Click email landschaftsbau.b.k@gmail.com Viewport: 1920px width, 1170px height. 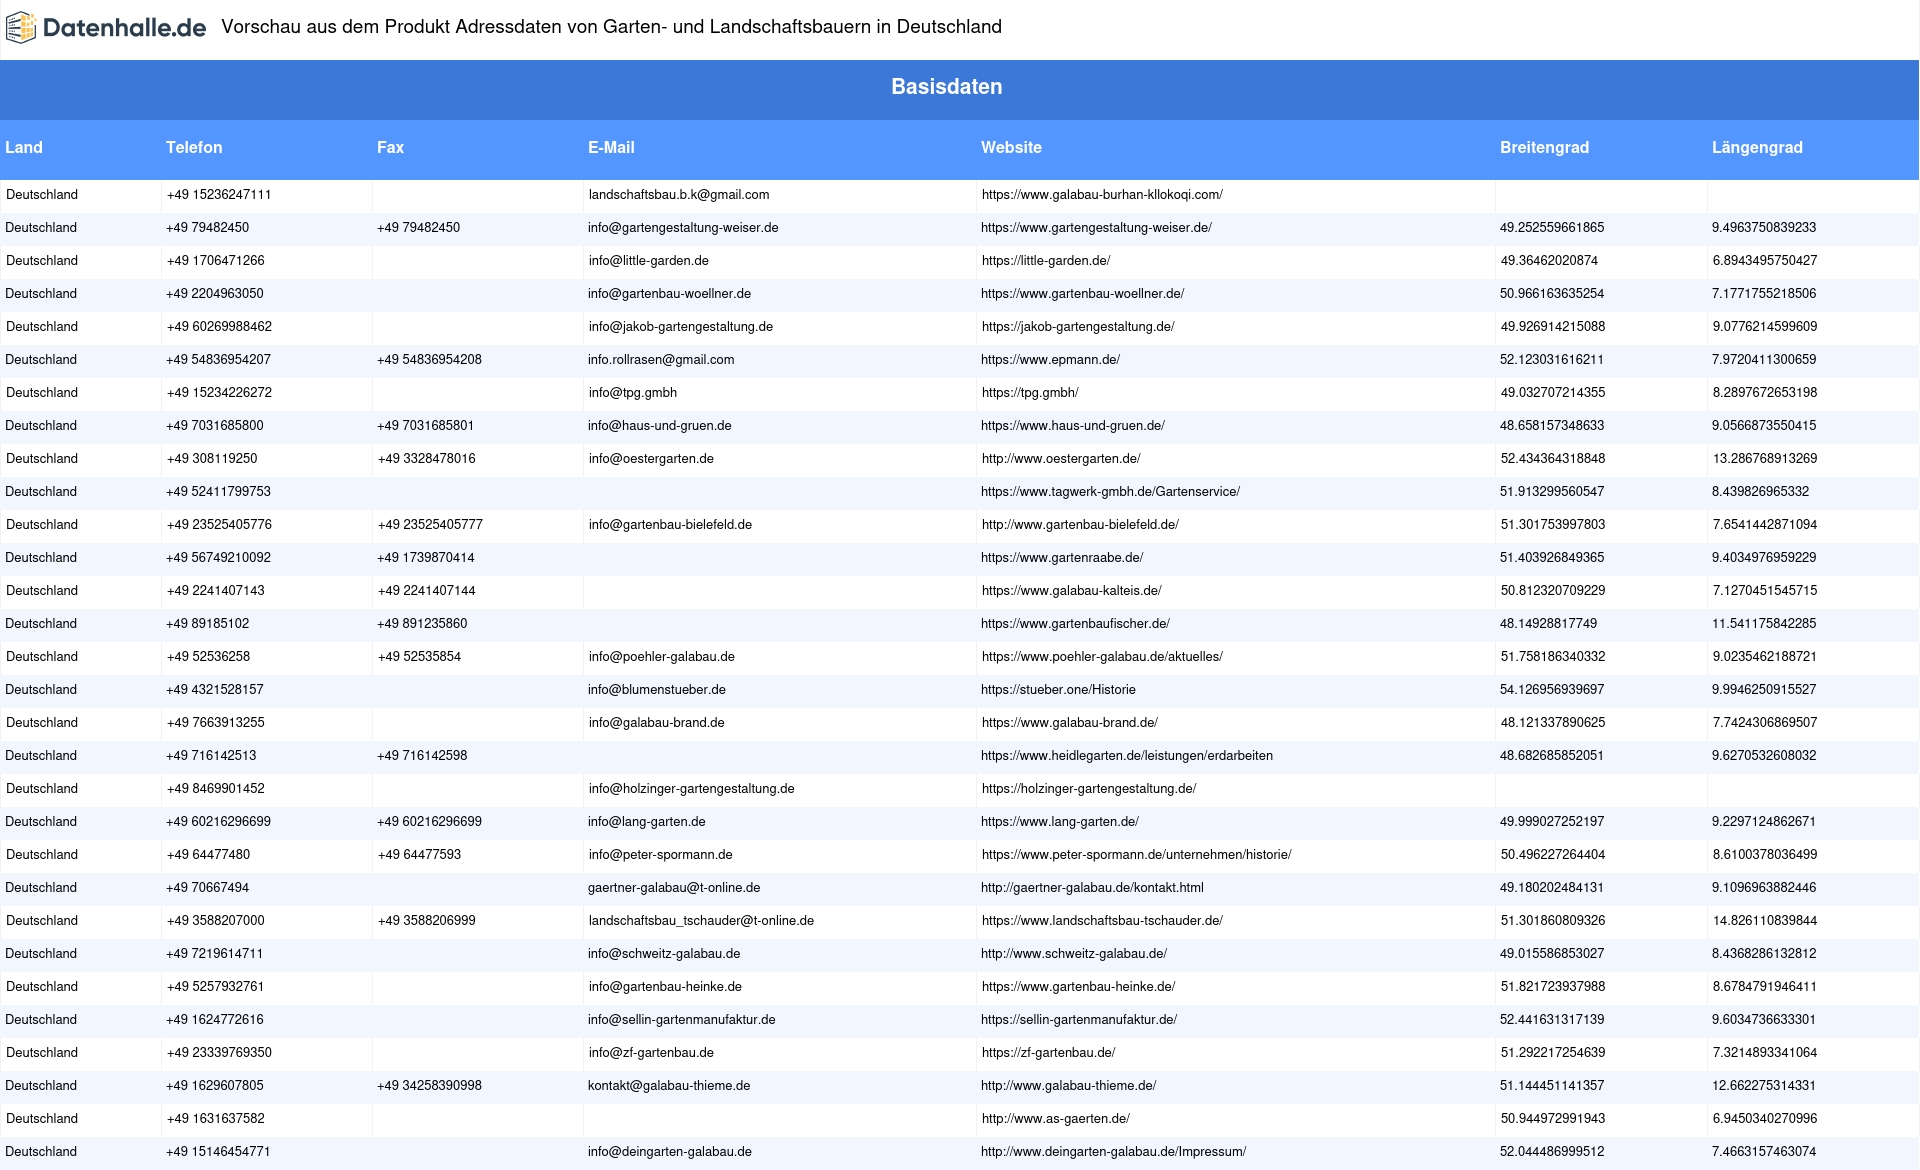point(679,195)
